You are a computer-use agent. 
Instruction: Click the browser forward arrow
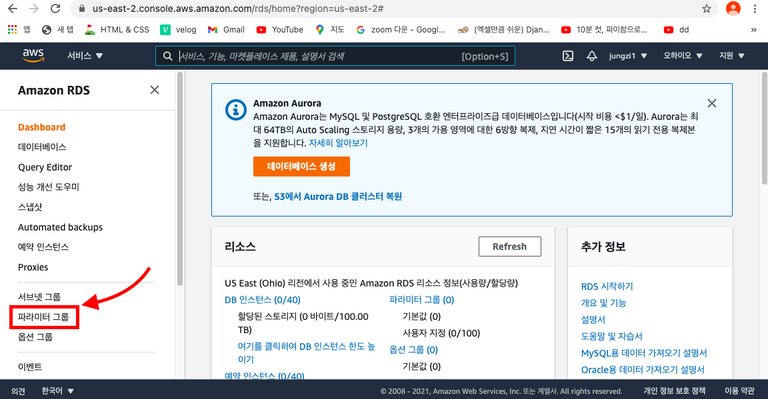(x=34, y=8)
